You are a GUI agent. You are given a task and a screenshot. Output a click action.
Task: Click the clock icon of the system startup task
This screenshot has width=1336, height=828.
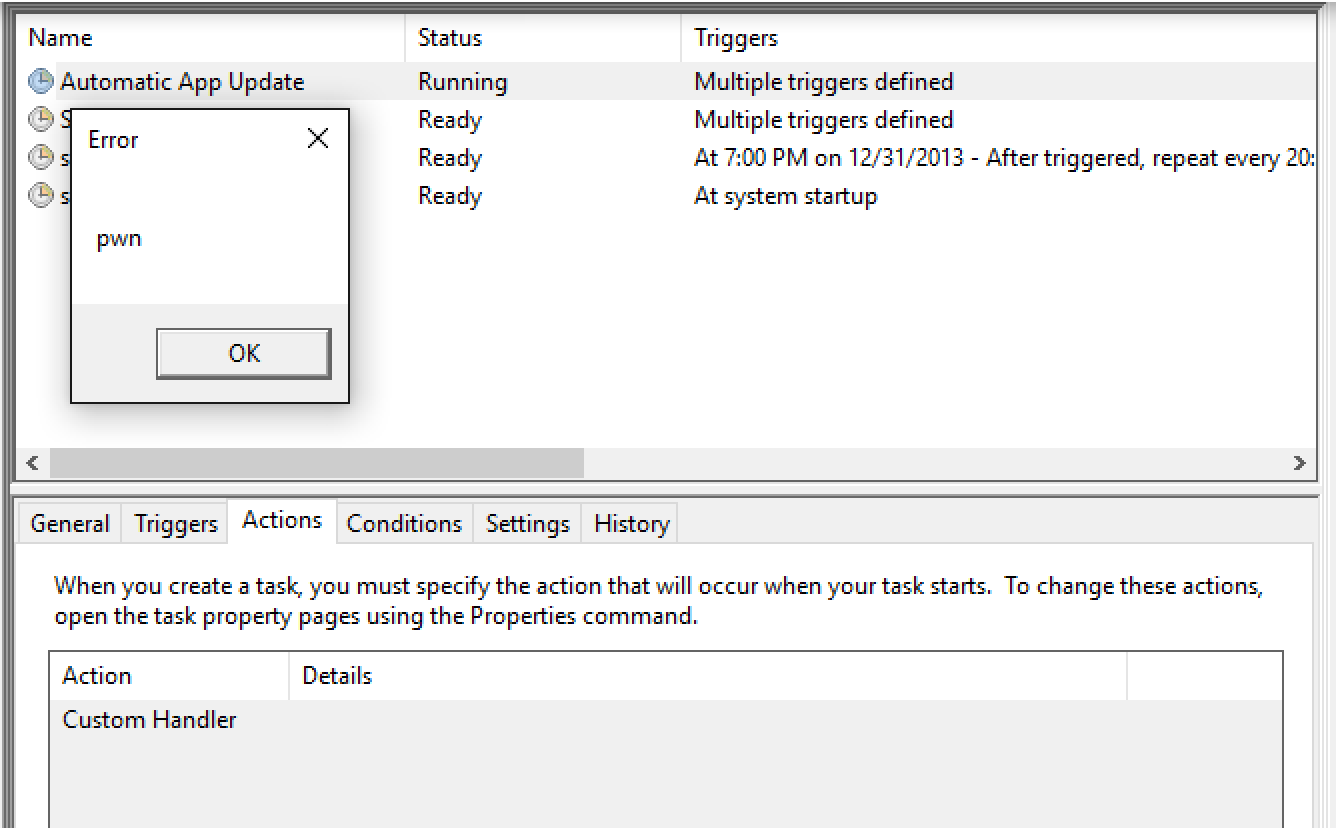(x=41, y=196)
